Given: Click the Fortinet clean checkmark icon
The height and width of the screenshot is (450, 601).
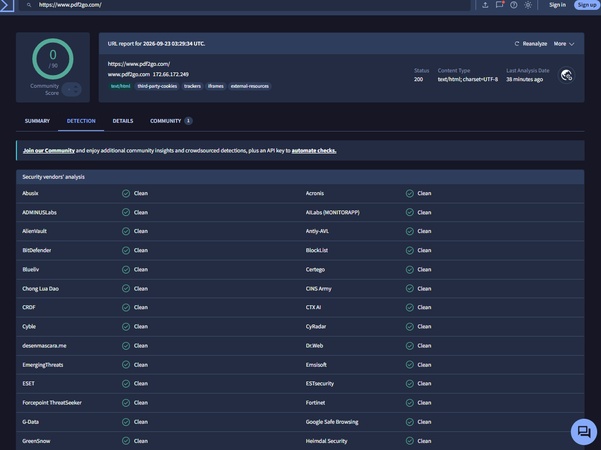Looking at the screenshot, I should tap(409, 403).
